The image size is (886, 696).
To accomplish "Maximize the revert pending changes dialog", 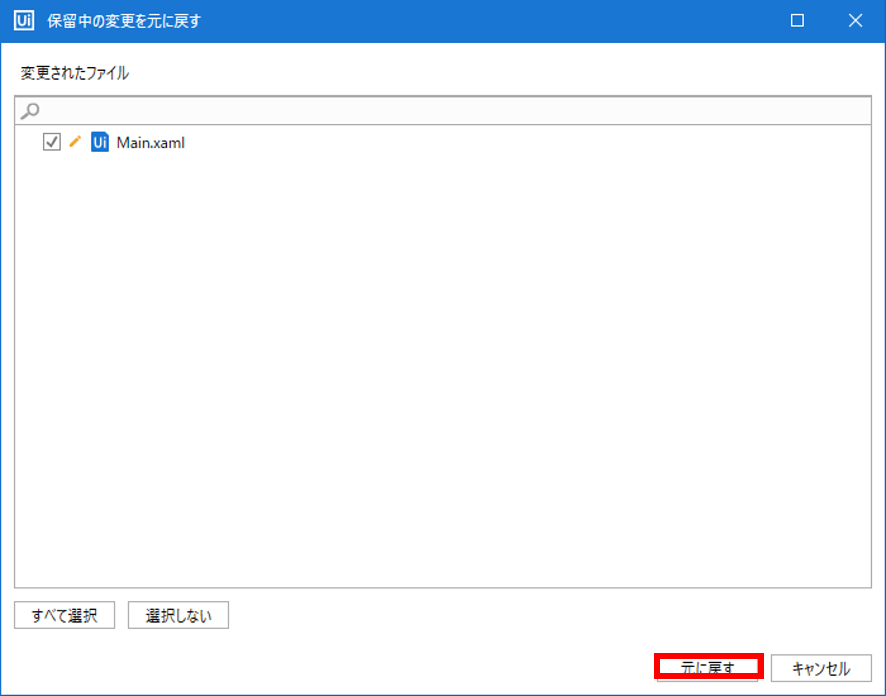I will click(x=797, y=21).
